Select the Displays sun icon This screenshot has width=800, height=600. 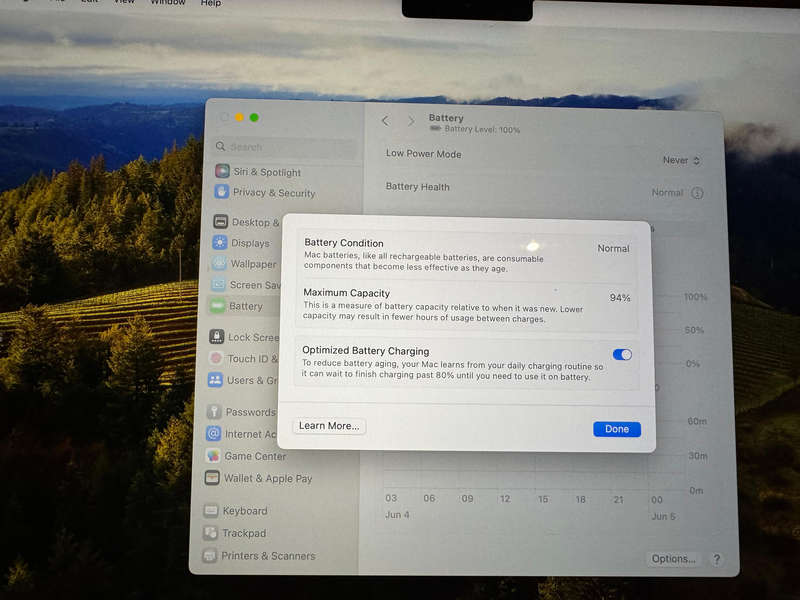(x=219, y=242)
